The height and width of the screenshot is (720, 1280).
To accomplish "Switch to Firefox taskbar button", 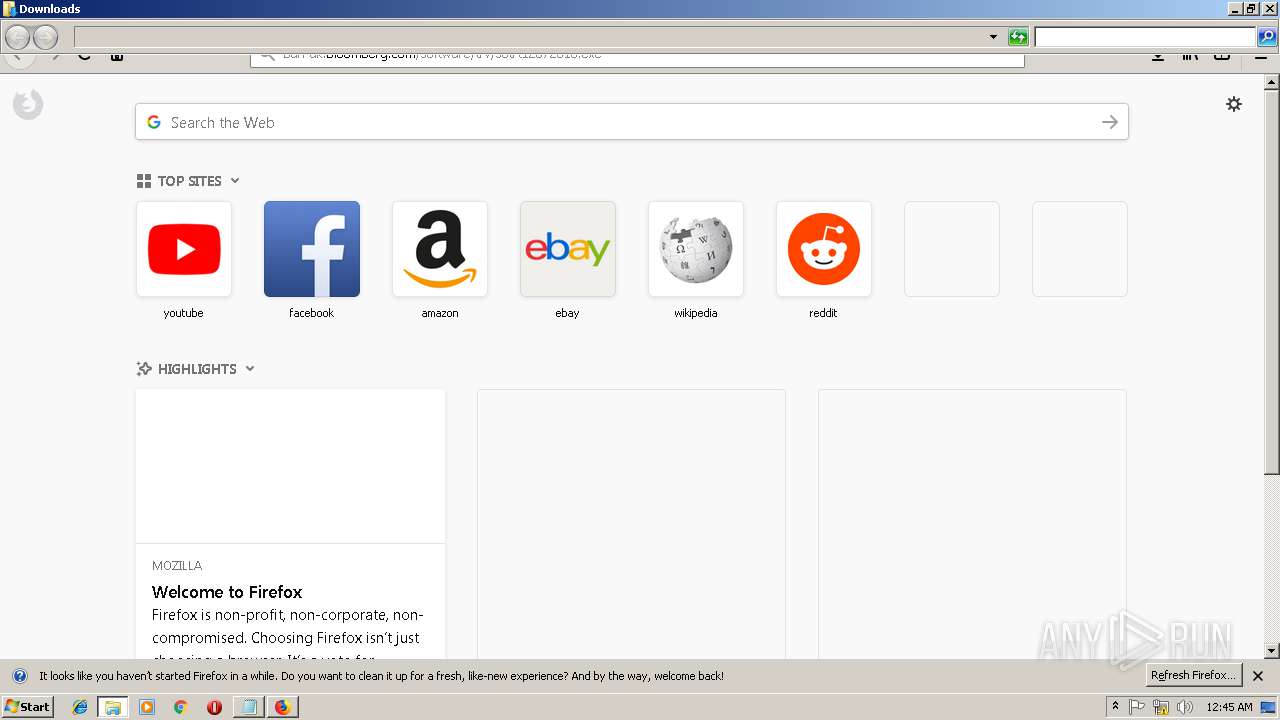I will [283, 707].
